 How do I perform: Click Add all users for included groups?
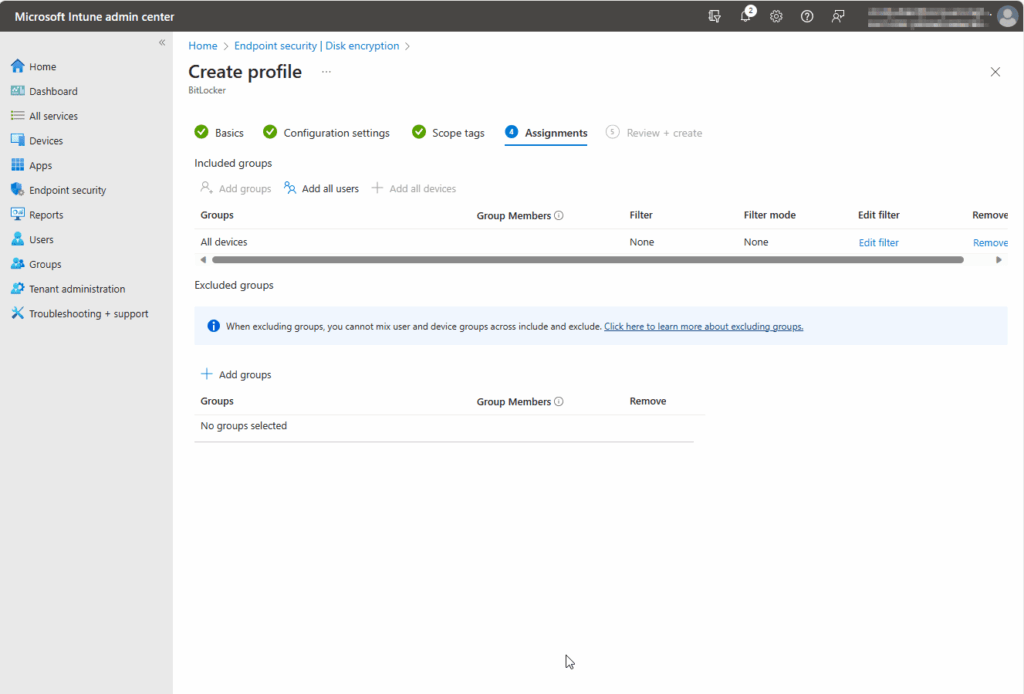pos(330,188)
